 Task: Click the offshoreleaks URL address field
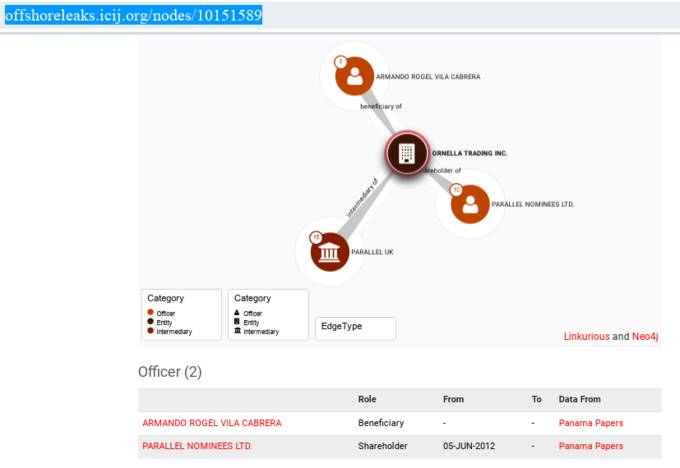pyautogui.click(x=134, y=16)
